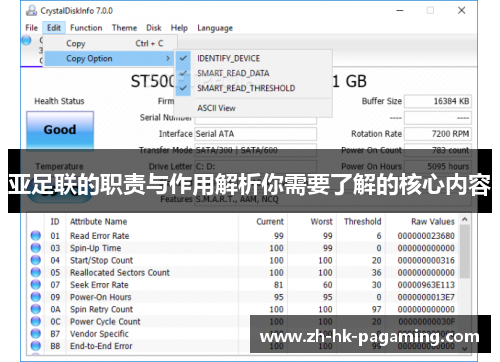500x362 pixels.
Task: Select the Power Cycle Count attribute name
Action: click(105, 322)
